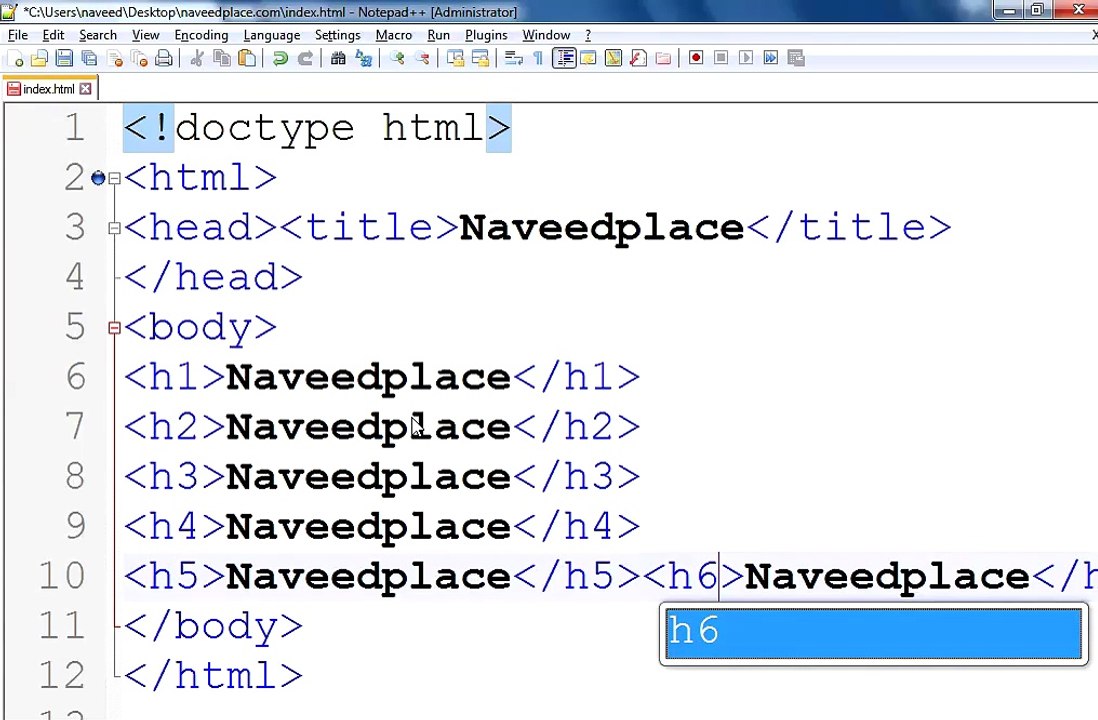This screenshot has height=720, width=1098.
Task: Click the green Undo arrow icon
Action: (280, 58)
